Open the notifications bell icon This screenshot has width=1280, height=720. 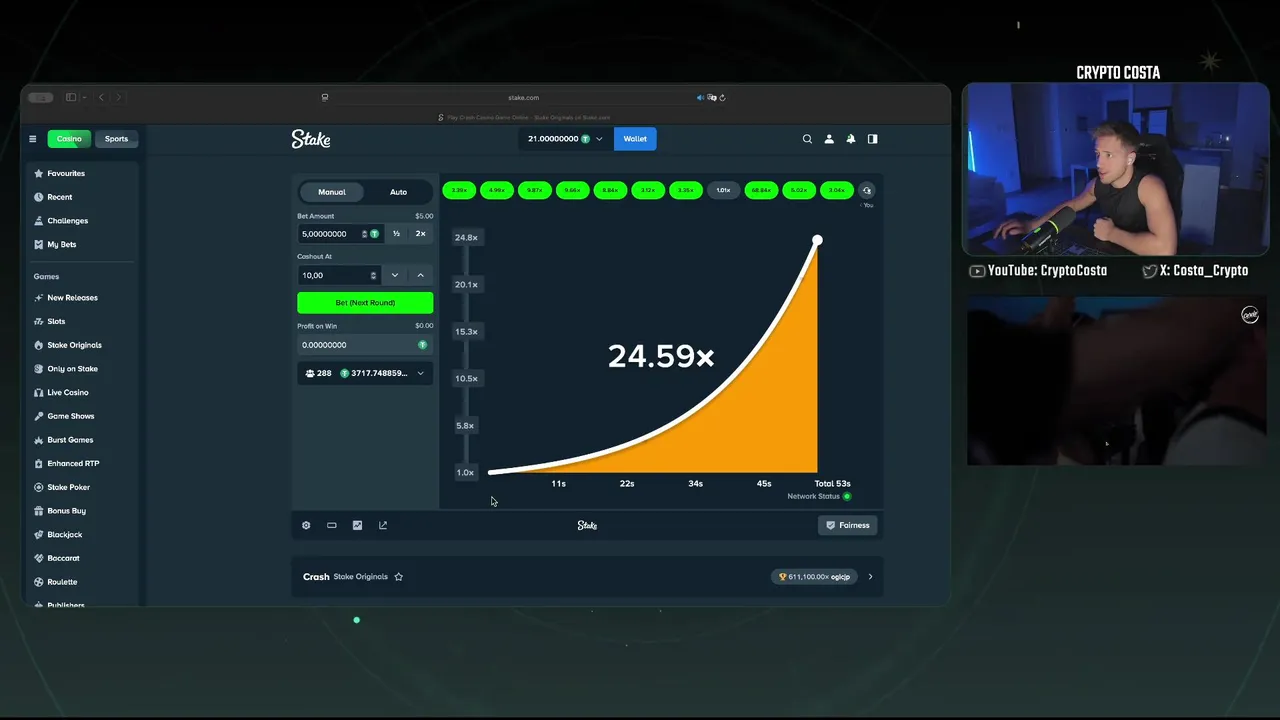[851, 139]
